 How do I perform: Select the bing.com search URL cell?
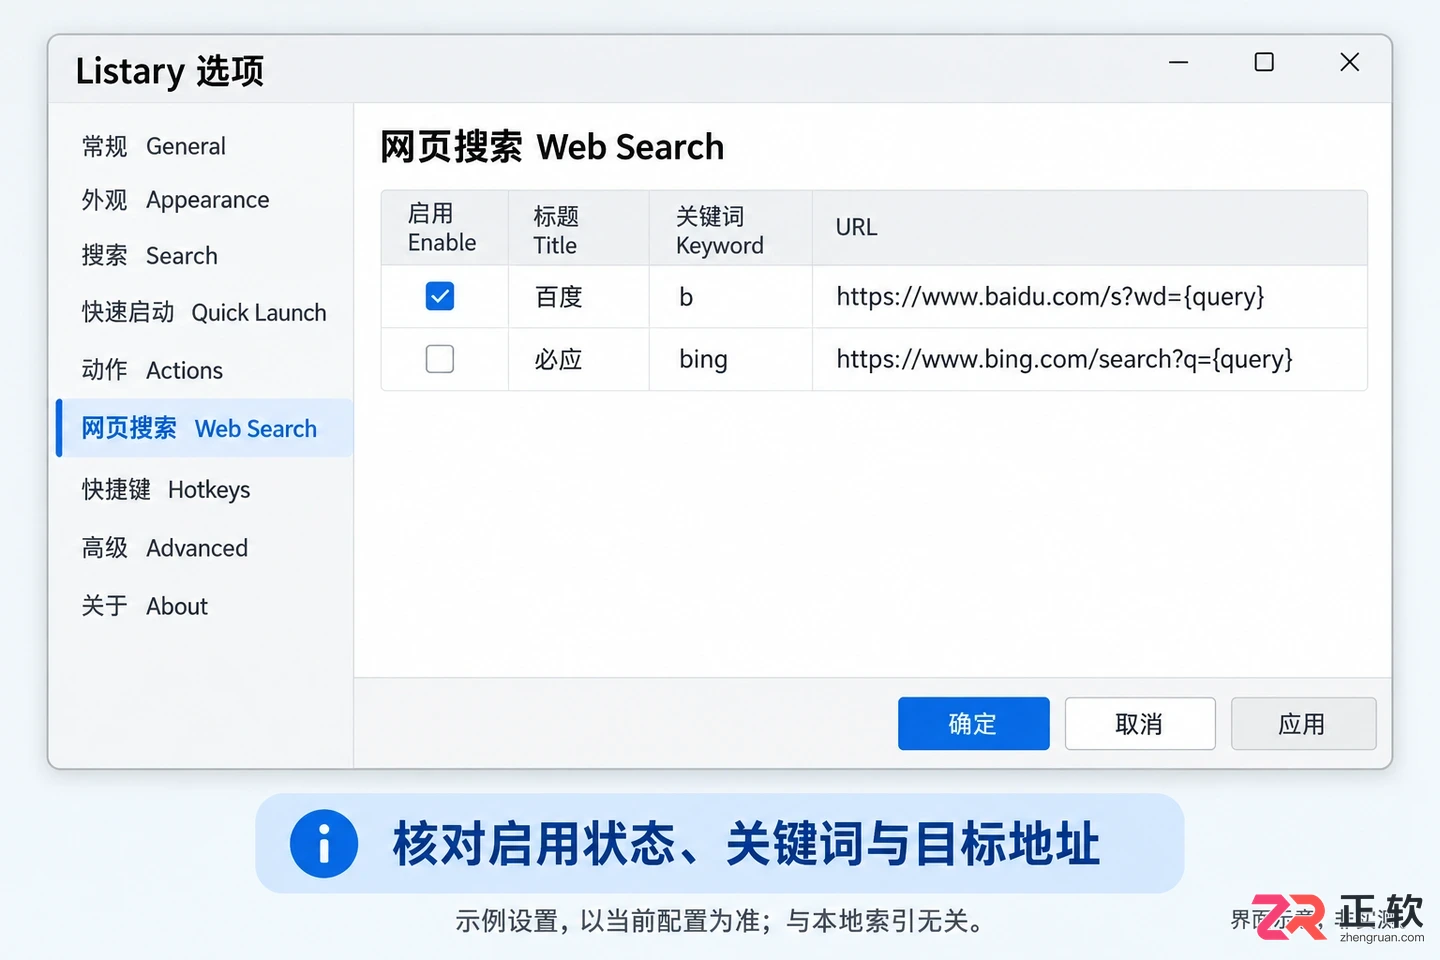pos(1090,359)
